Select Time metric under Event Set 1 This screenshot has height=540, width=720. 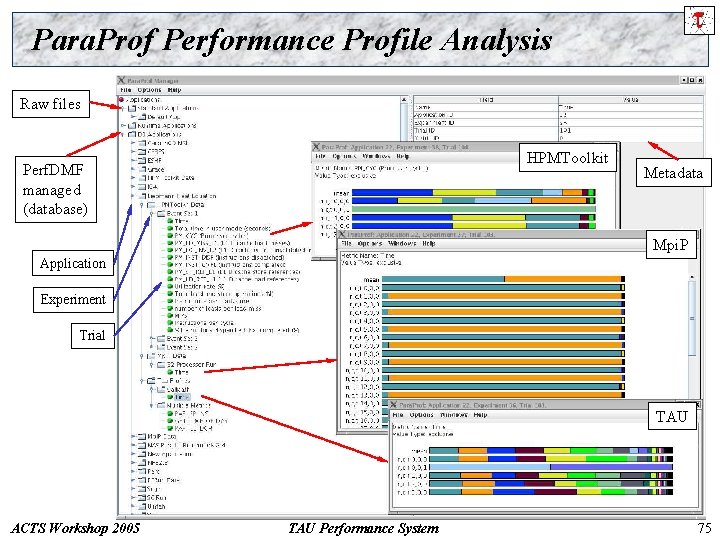click(x=181, y=221)
